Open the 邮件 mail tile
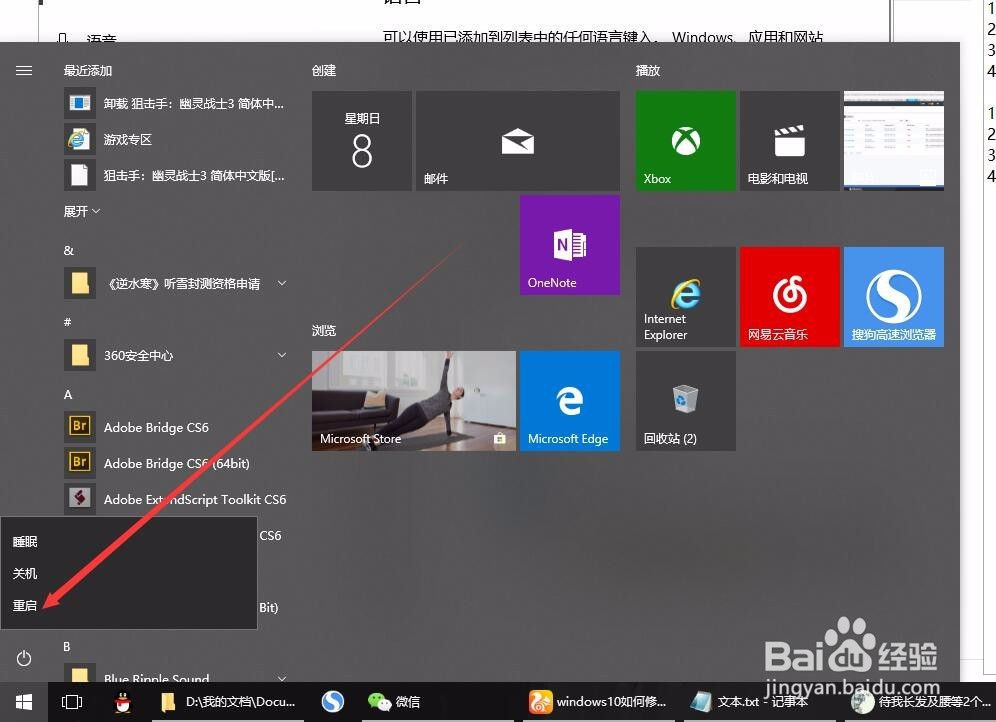Screen dimensions: 996x722 pos(518,140)
